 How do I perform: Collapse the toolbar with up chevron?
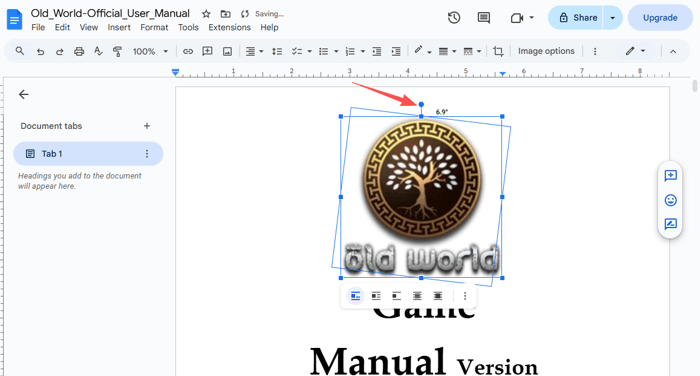(x=673, y=51)
